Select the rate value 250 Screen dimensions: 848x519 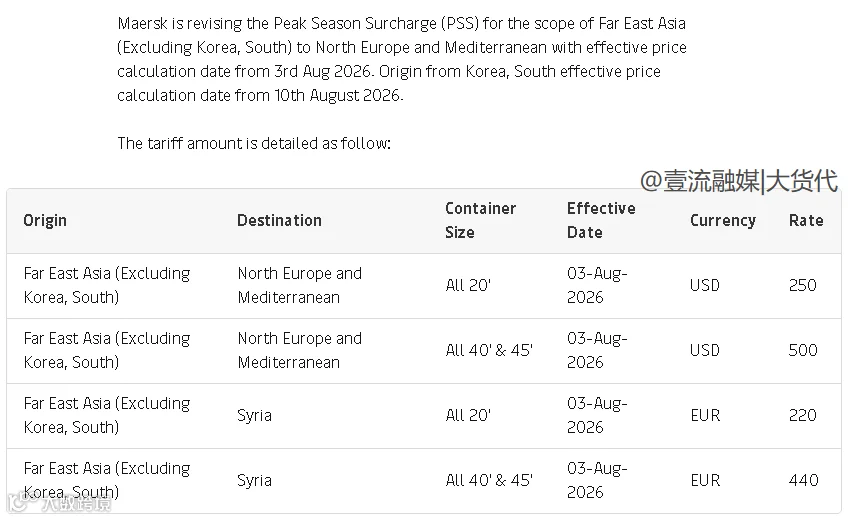pyautogui.click(x=803, y=285)
